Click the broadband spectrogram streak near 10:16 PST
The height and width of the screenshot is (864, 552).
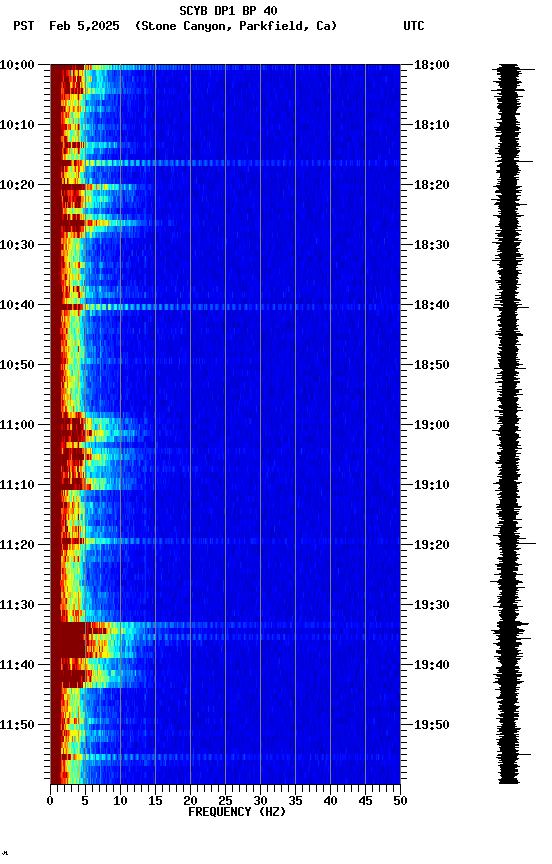tap(225, 163)
